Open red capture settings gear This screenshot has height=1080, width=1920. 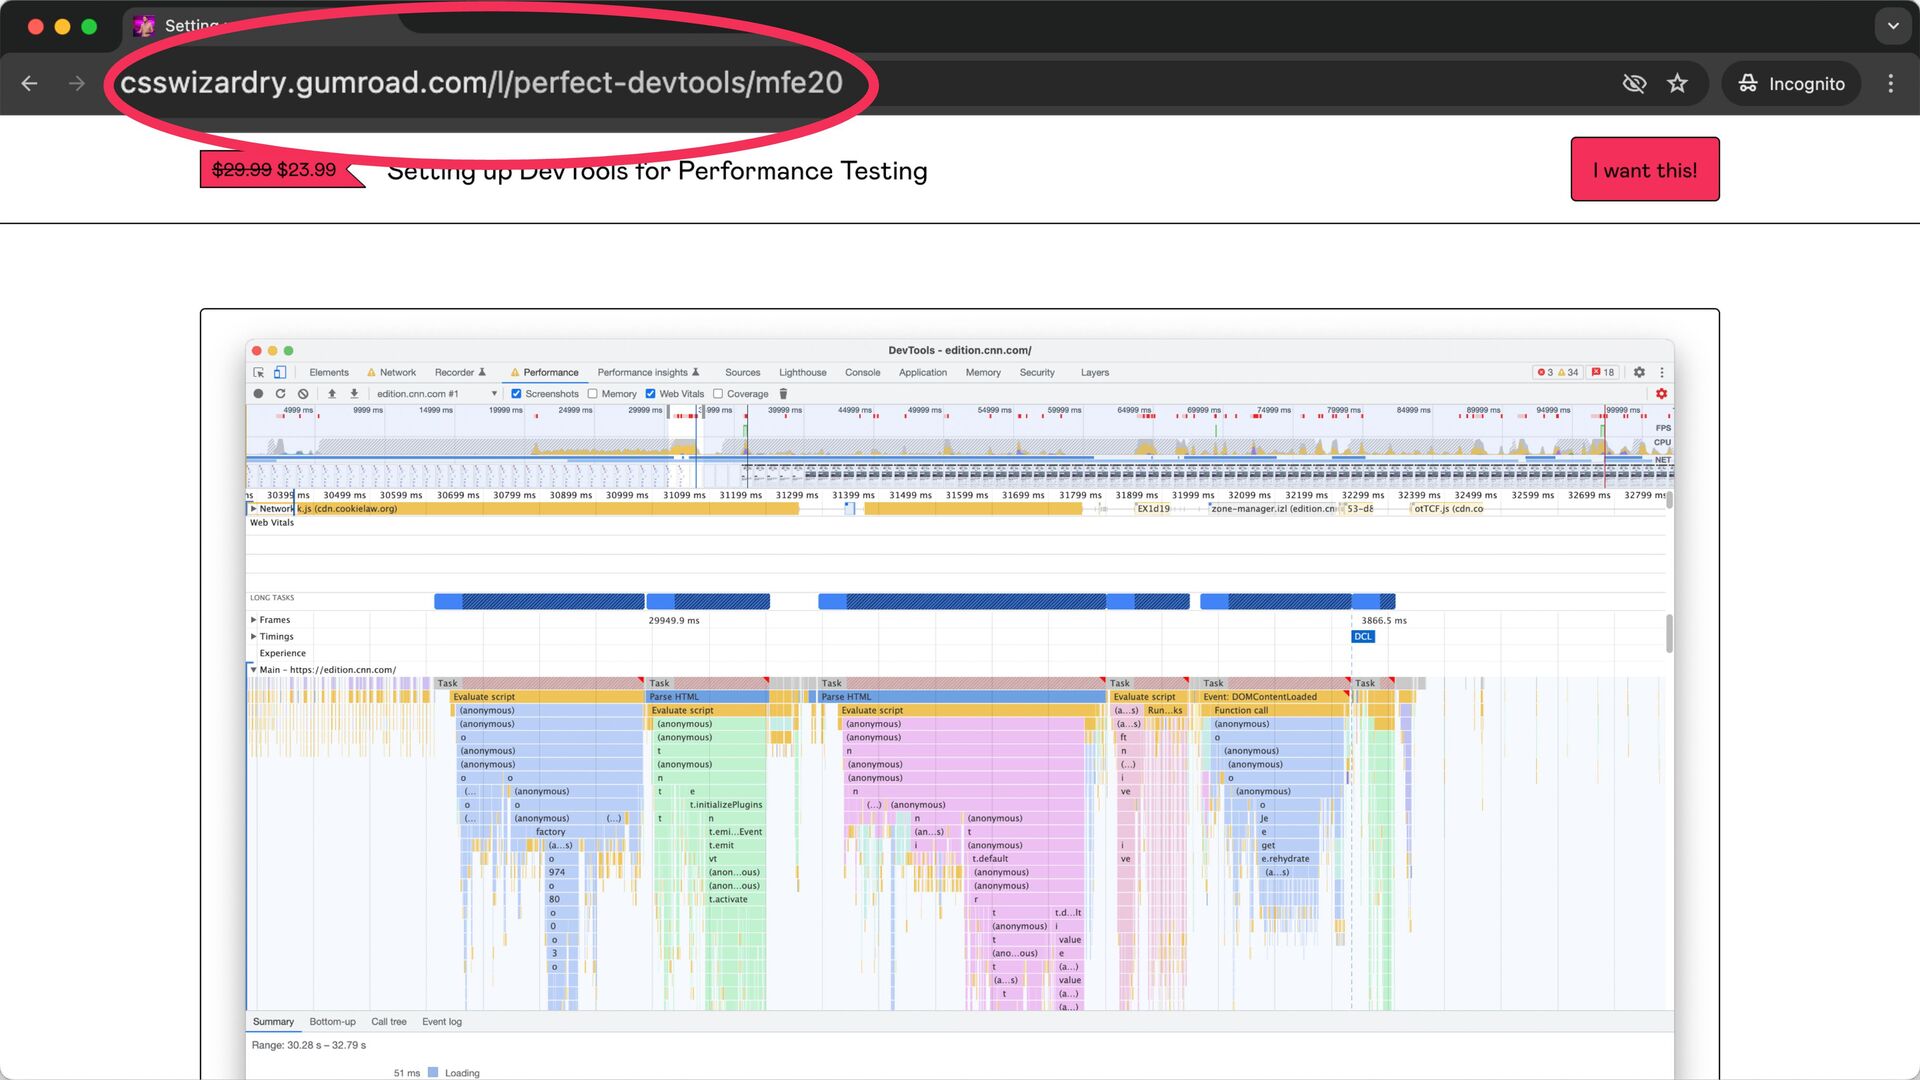[1661, 394]
